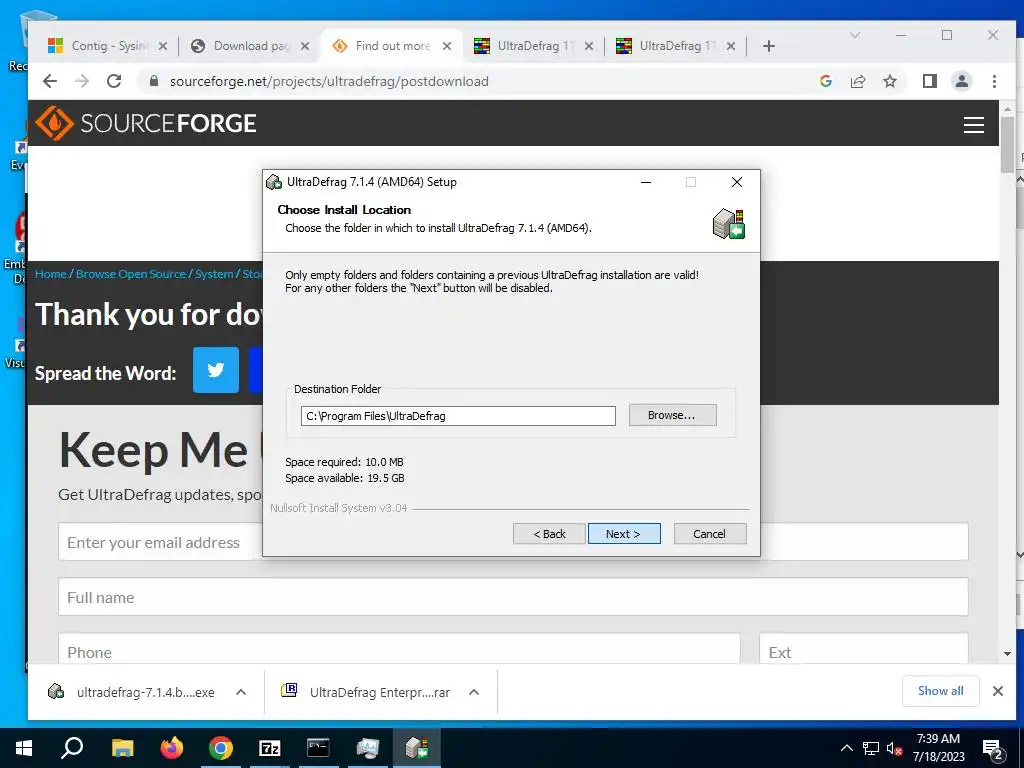The image size is (1024, 768).
Task: Open the SourceForge hamburger menu
Action: 974,125
